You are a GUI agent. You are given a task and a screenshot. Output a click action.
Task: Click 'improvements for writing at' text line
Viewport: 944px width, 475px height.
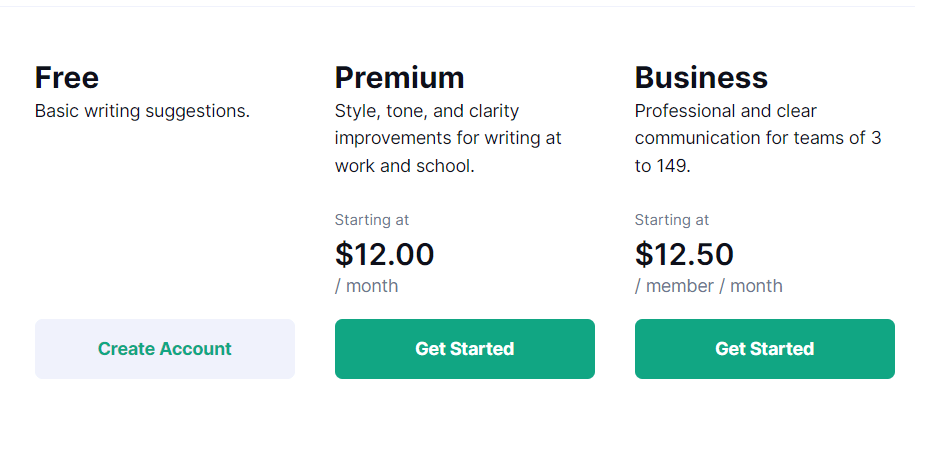pos(448,138)
